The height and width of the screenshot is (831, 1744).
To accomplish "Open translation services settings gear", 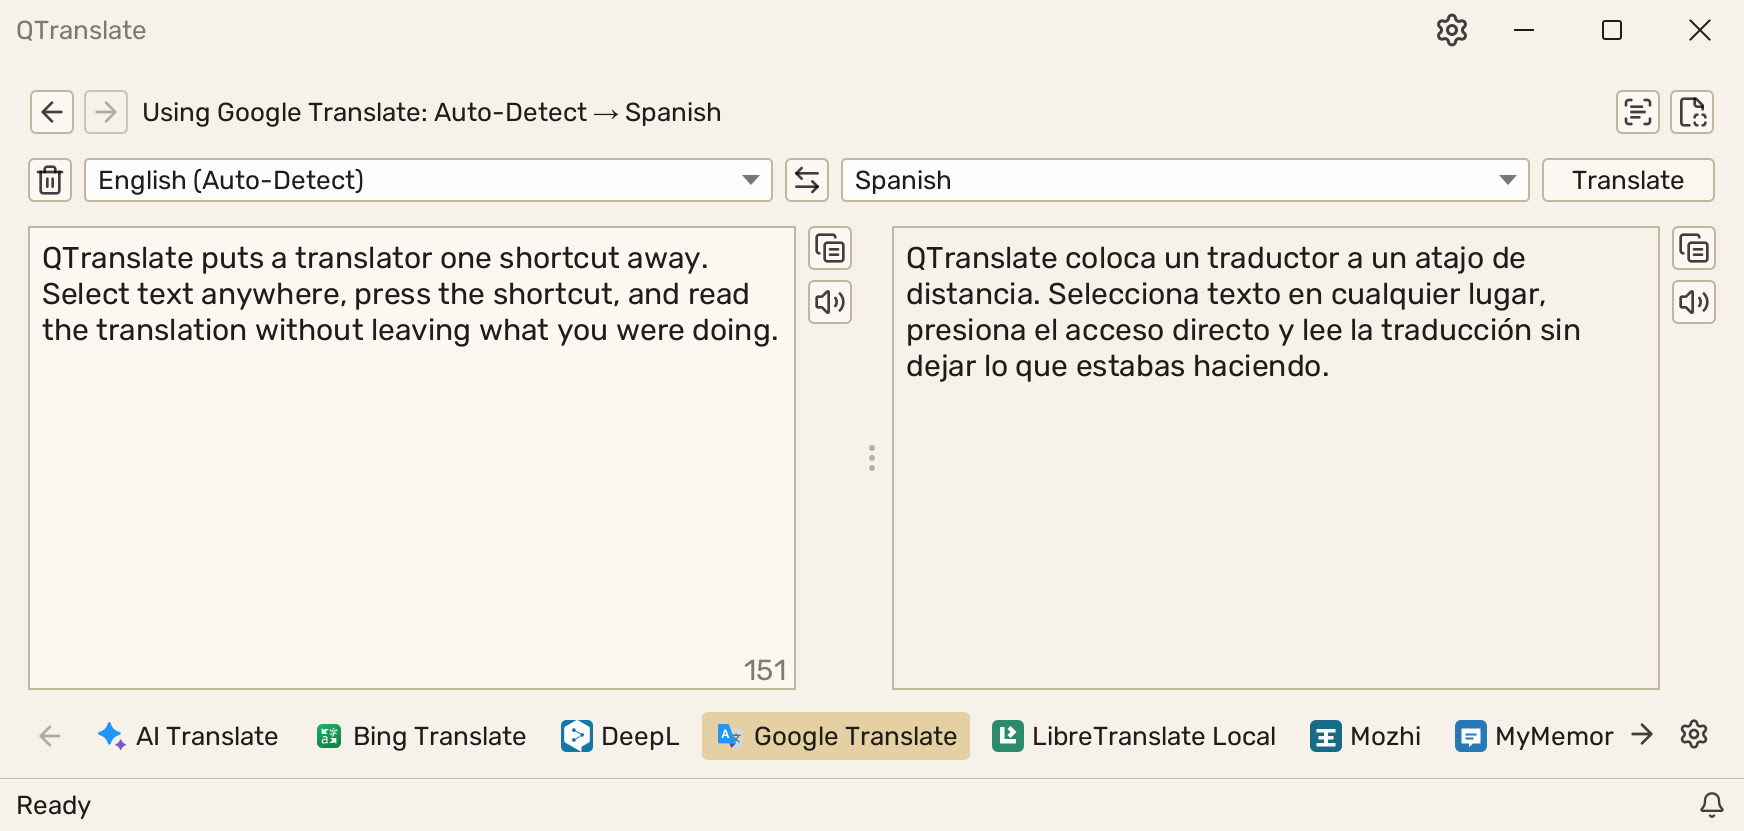I will (1694, 735).
